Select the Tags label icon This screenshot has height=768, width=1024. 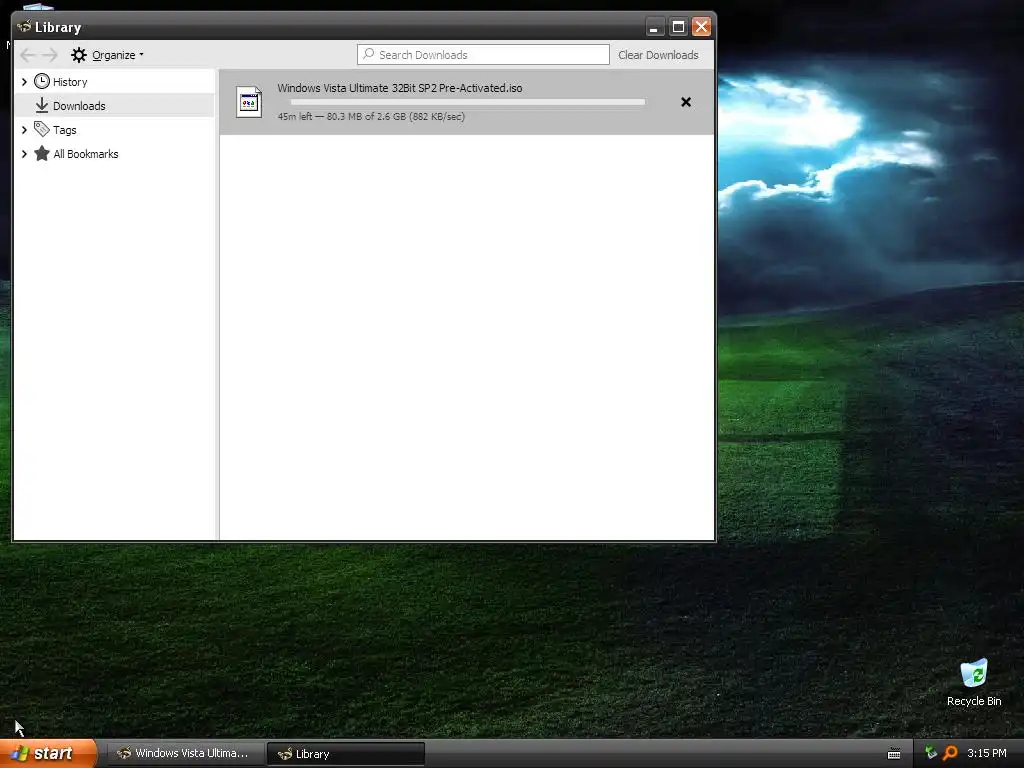(42, 129)
